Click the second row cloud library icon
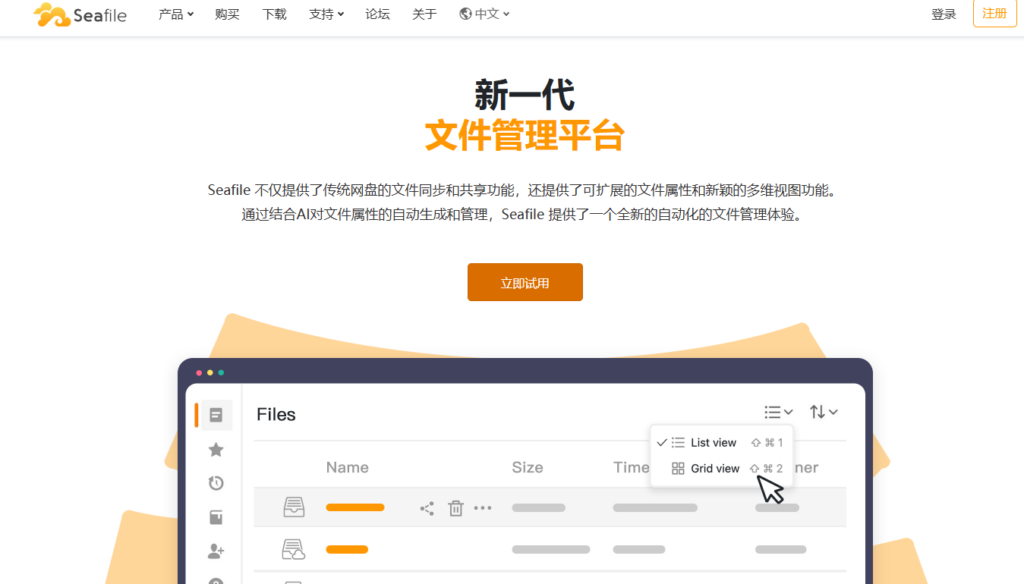 293,549
